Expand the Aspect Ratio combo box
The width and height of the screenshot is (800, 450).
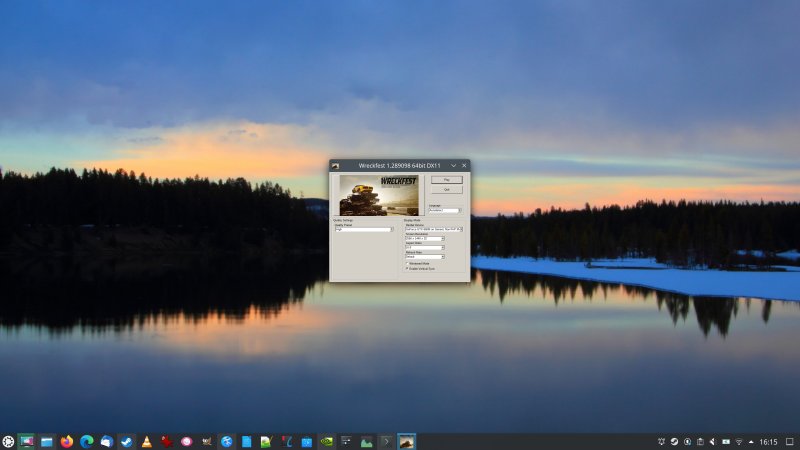click(x=424, y=247)
